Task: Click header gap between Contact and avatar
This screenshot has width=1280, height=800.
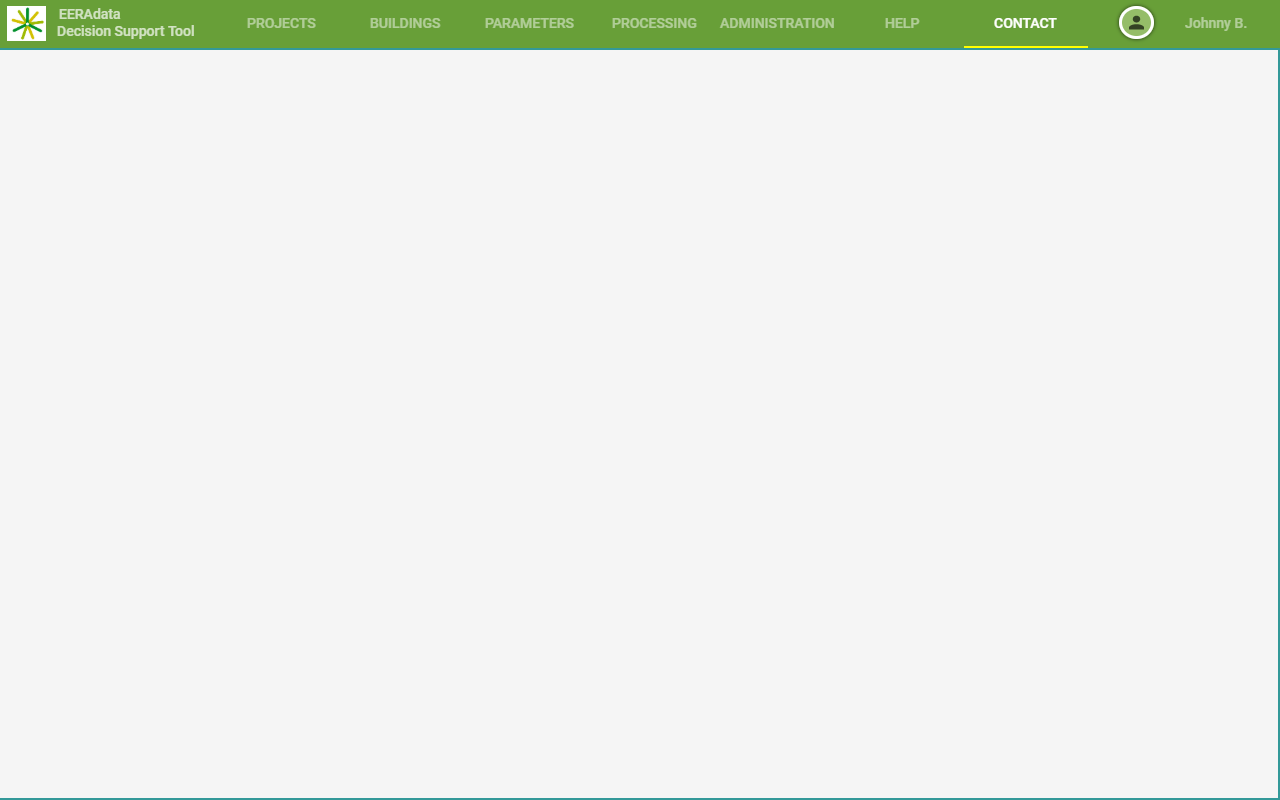Action: pyautogui.click(x=1103, y=23)
